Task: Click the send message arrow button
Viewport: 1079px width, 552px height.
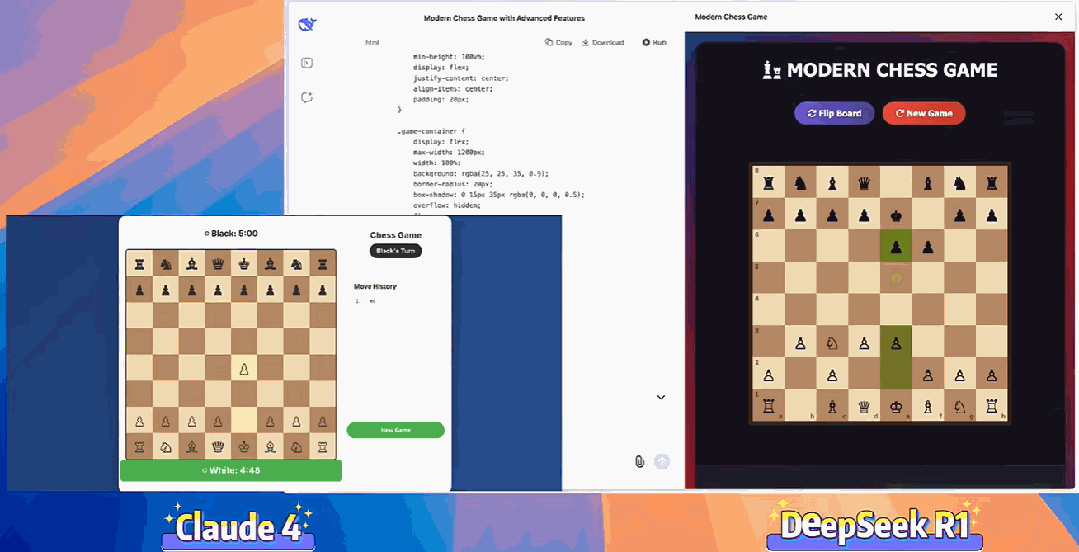Action: (x=661, y=462)
